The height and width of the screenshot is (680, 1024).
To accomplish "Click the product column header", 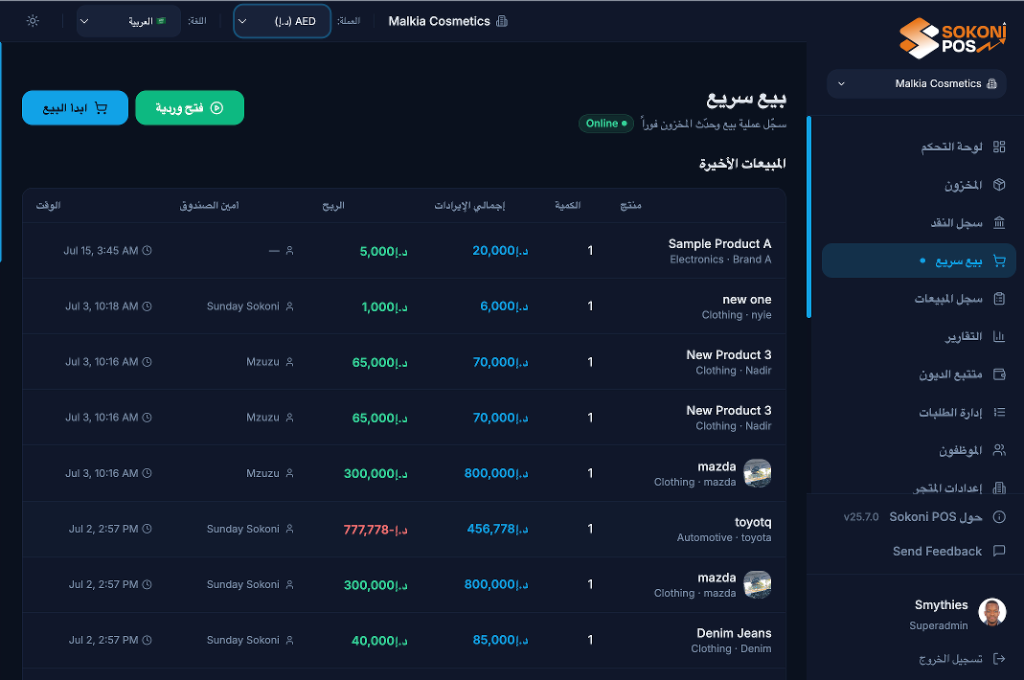I will pyautogui.click(x=630, y=205).
